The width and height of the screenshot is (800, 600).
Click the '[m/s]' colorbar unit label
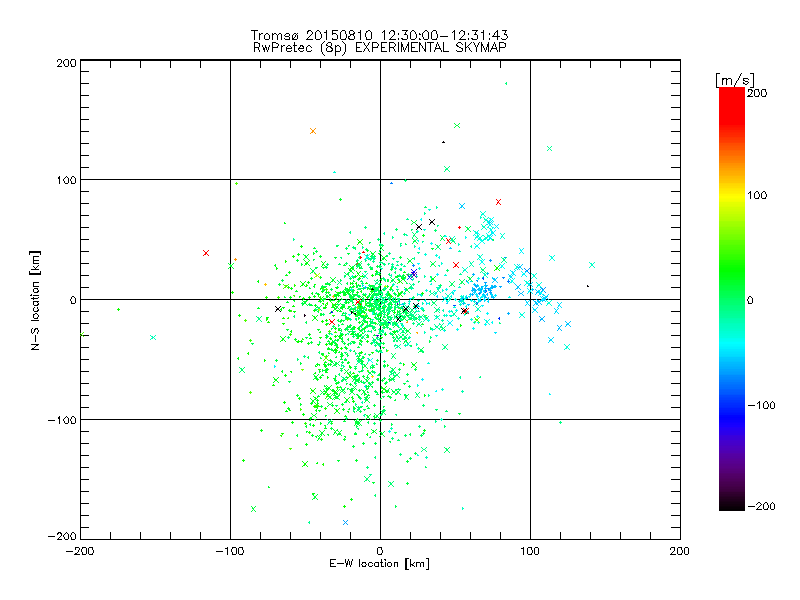click(x=735, y=80)
